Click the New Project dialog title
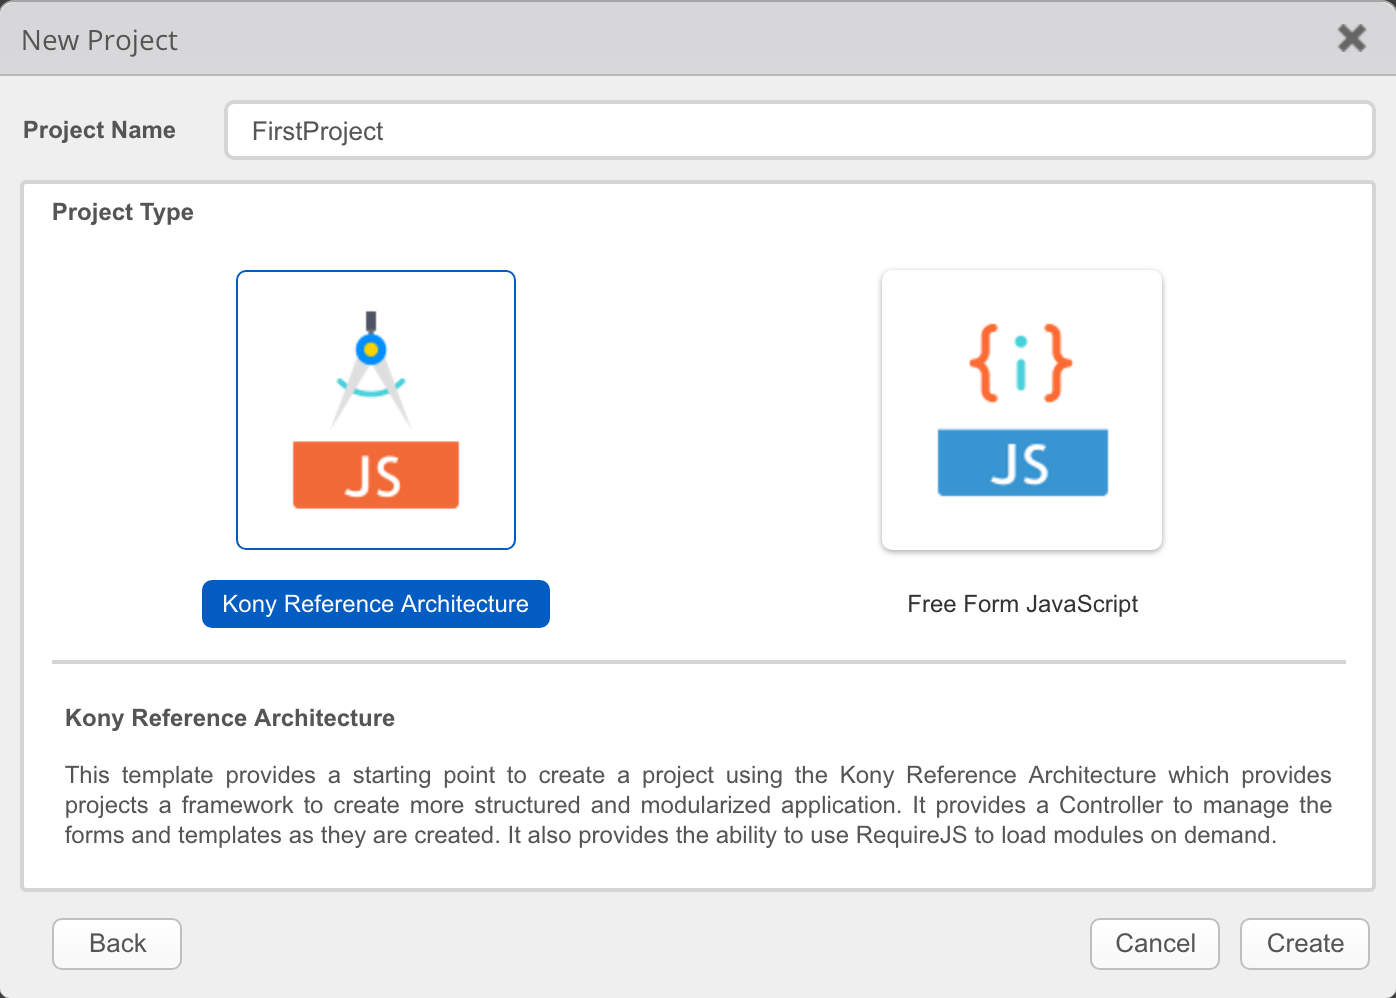The image size is (1396, 998). pos(99,40)
